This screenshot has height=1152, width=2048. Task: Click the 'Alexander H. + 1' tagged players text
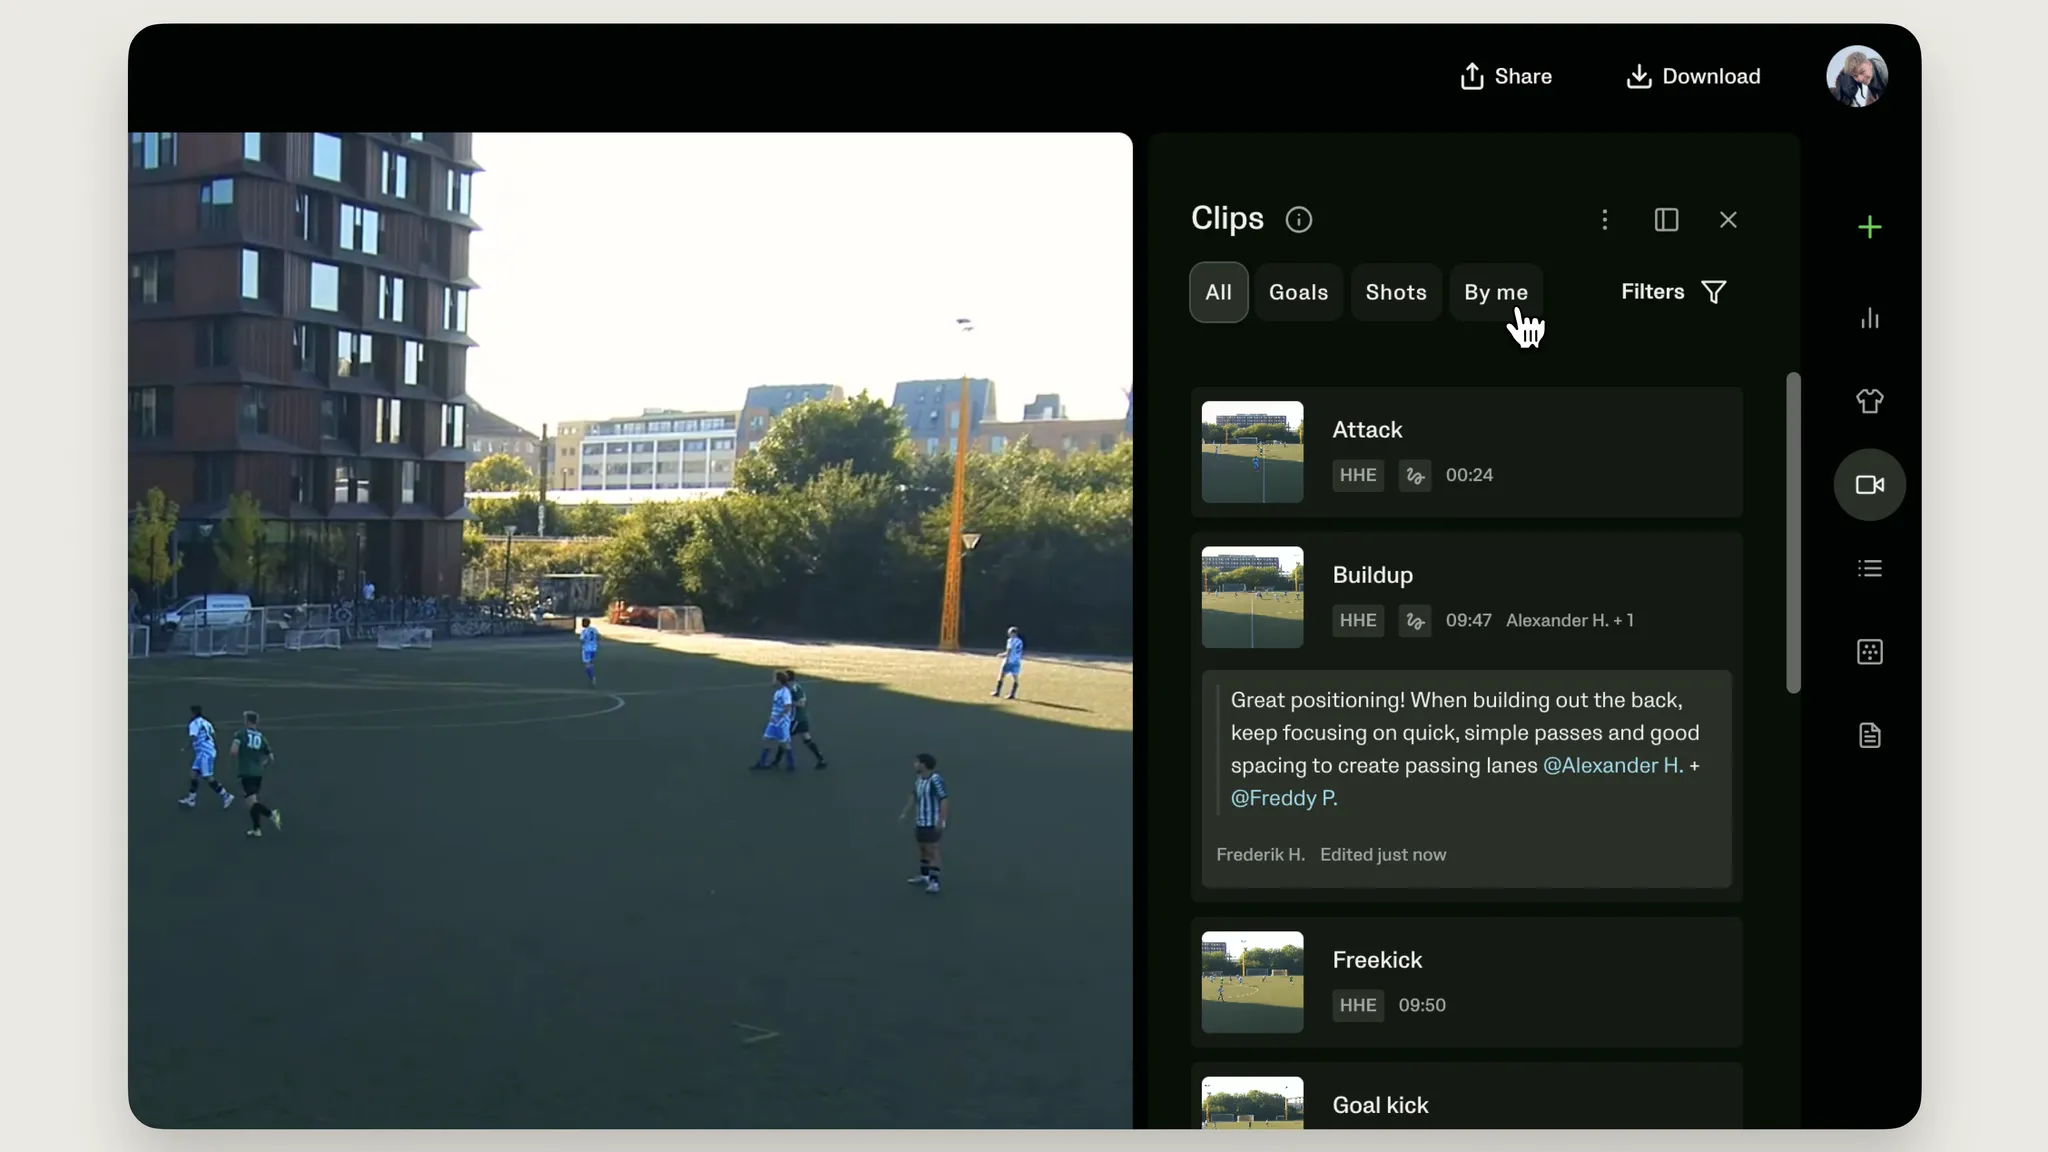tap(1570, 620)
